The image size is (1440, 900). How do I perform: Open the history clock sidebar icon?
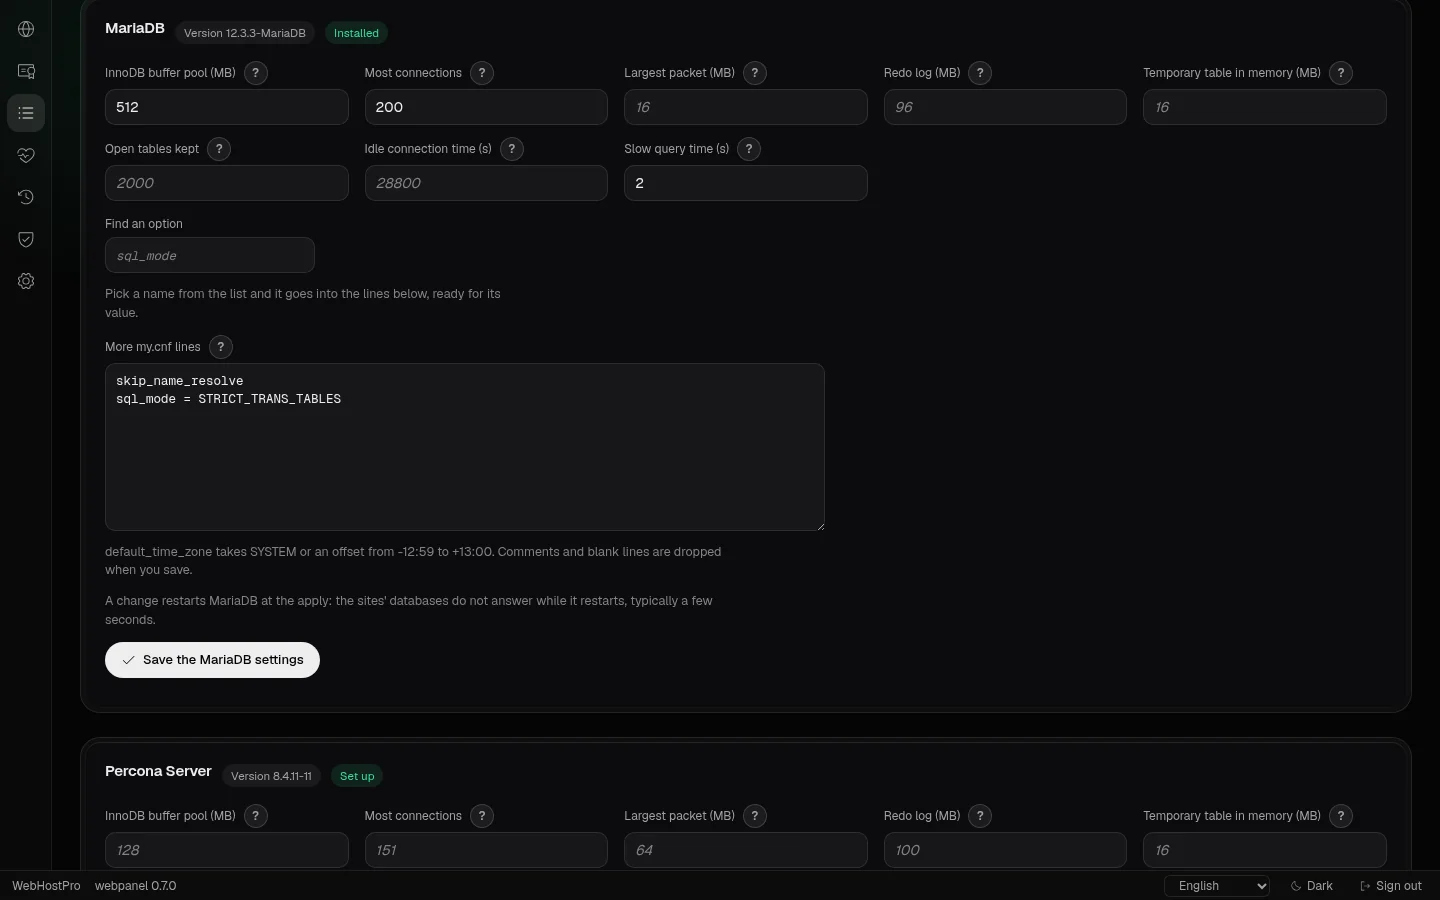pos(26,197)
